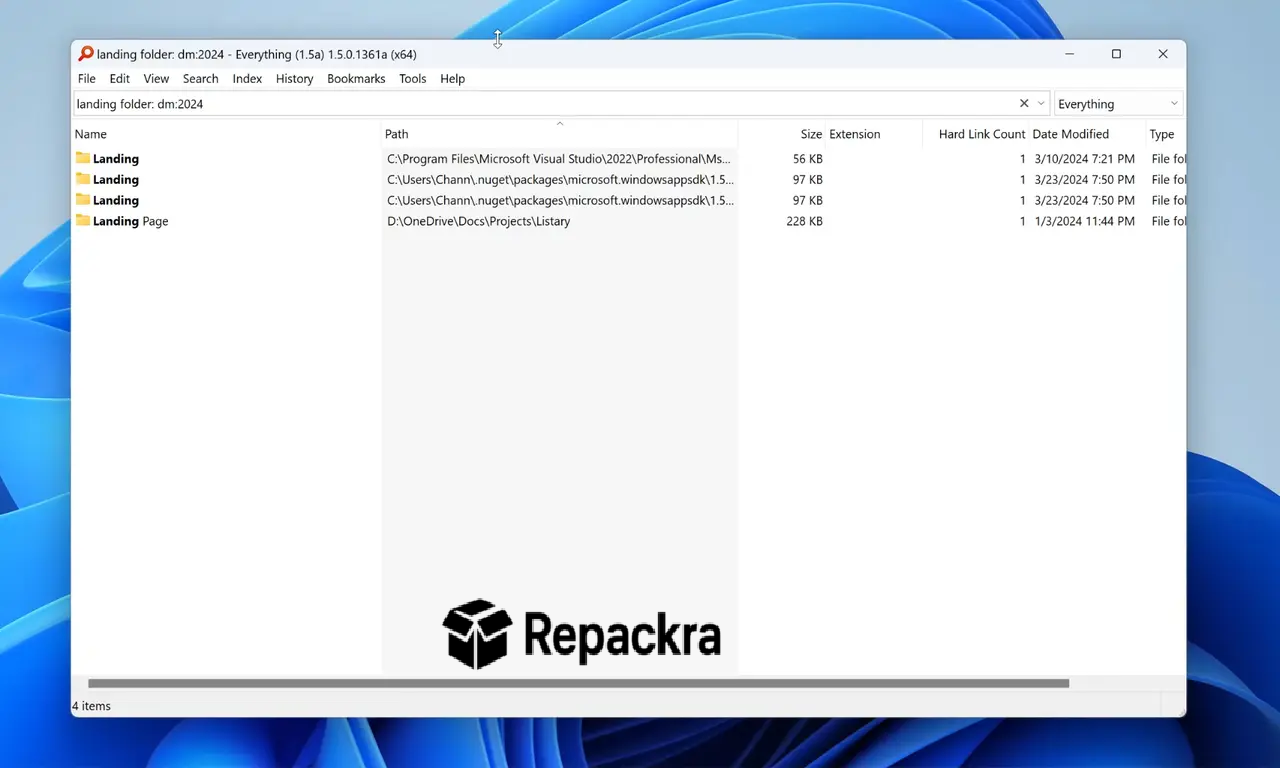Click the date 3/10/2024 7:21 PM
Screen dimensions: 1280x768
[x=1084, y=159]
